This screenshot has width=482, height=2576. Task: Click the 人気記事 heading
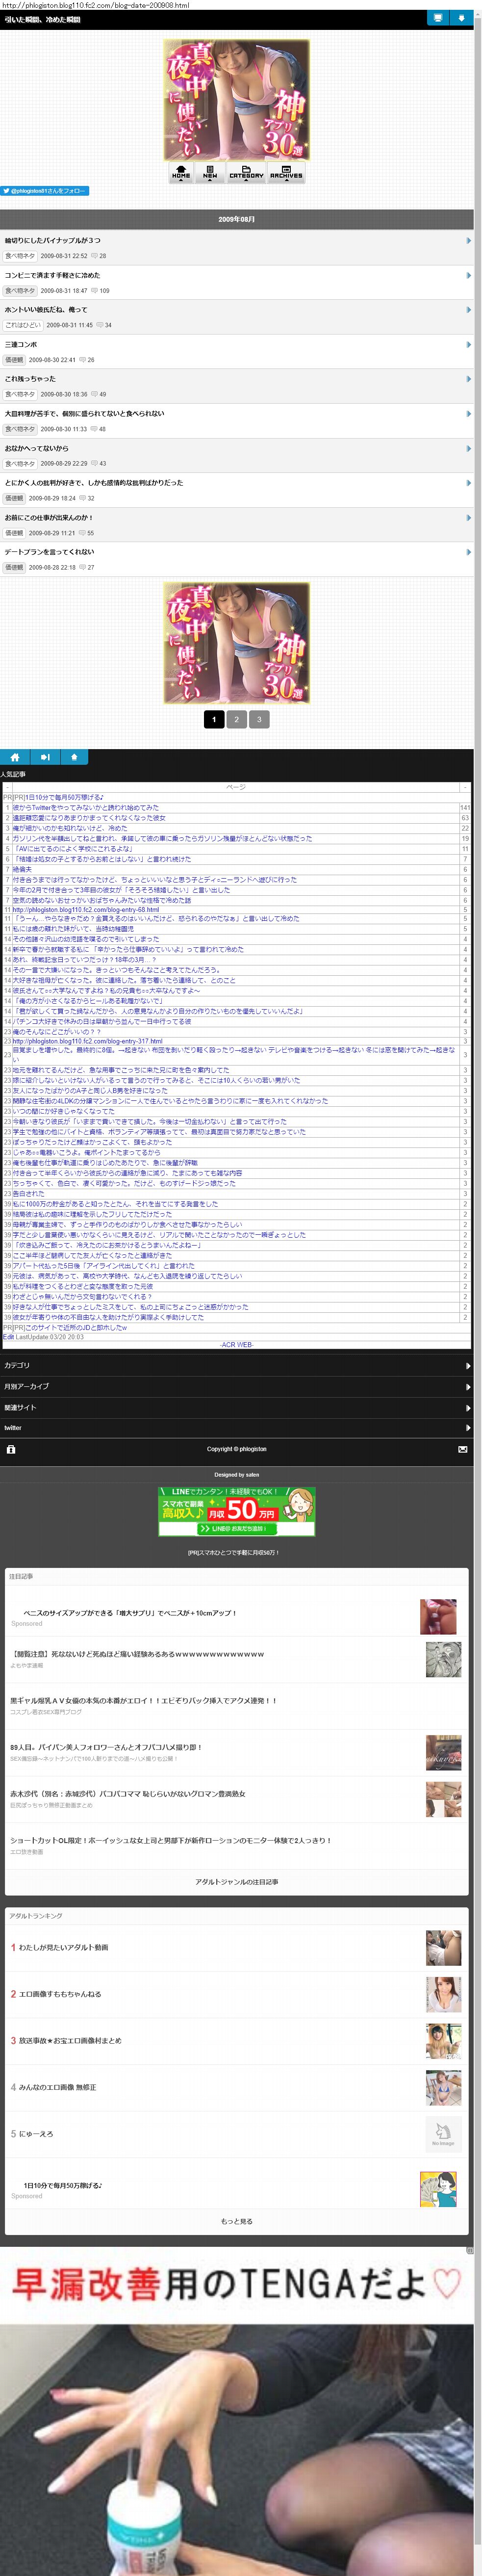point(13,774)
